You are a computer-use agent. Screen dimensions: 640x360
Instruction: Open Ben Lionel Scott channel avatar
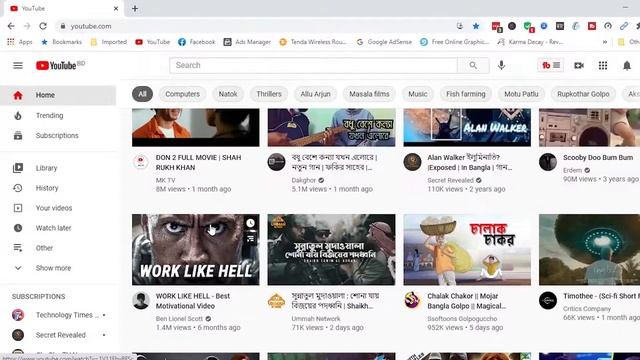141,300
